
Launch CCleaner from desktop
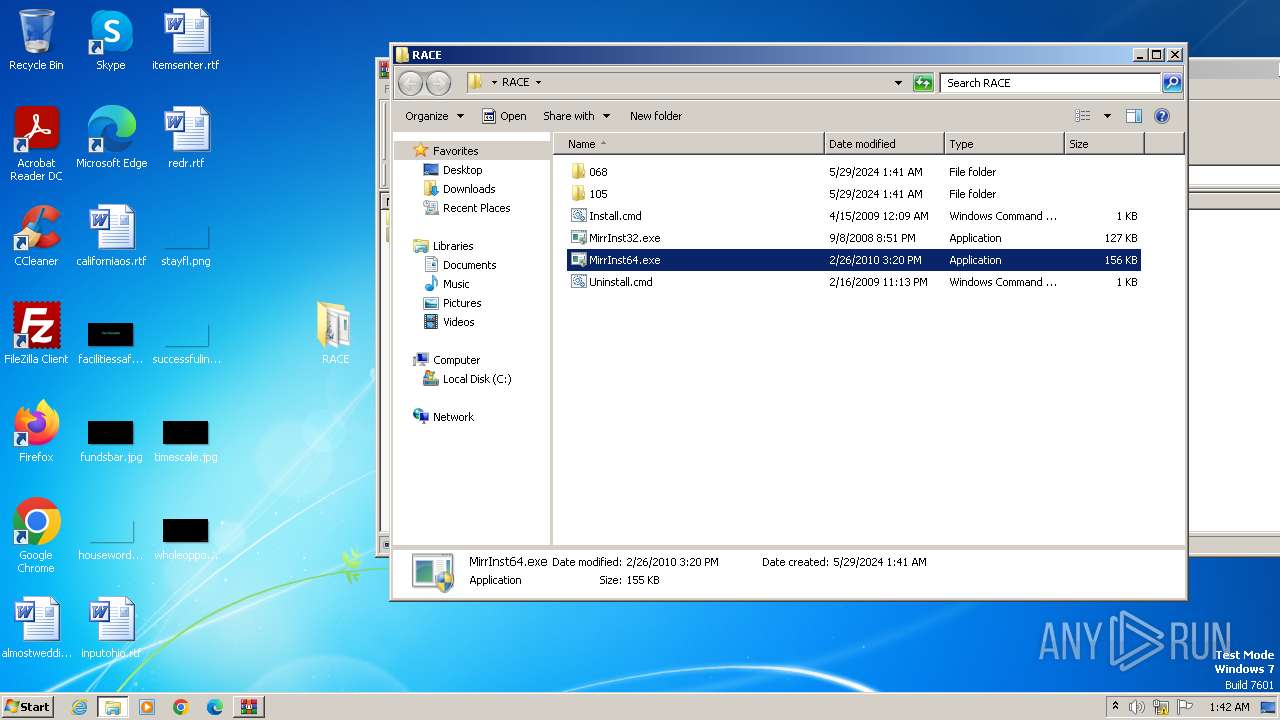click(36, 236)
